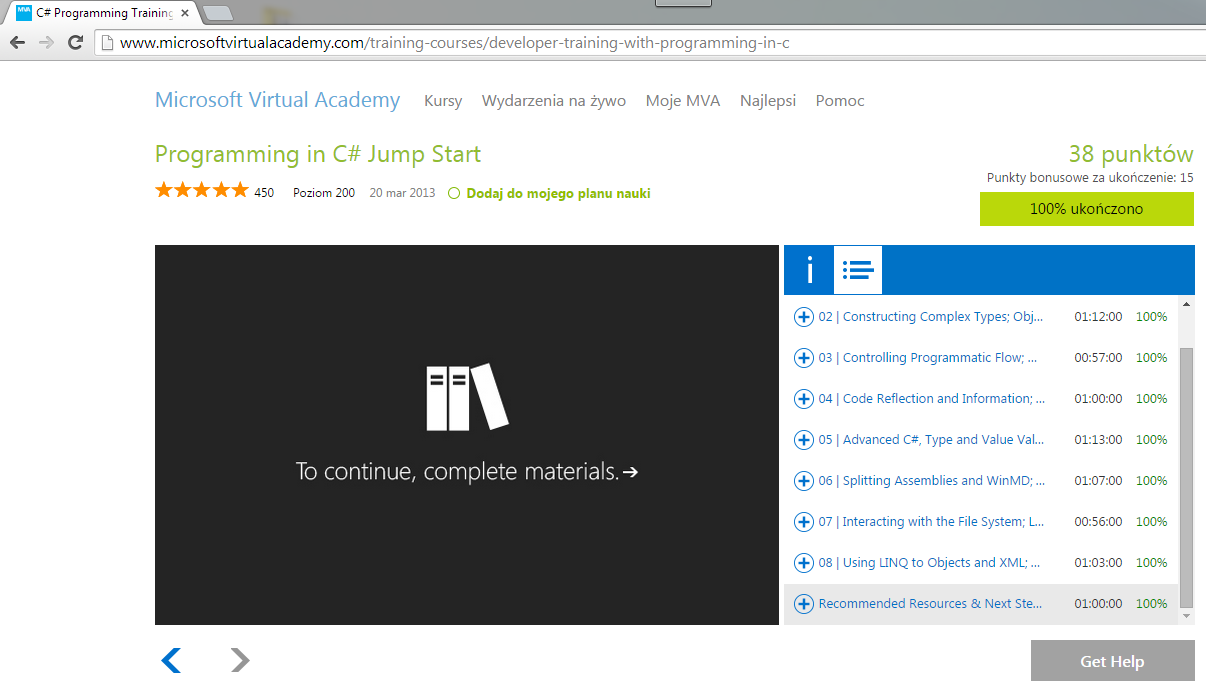Expand module 05 Advanced C# plus icon

click(803, 440)
